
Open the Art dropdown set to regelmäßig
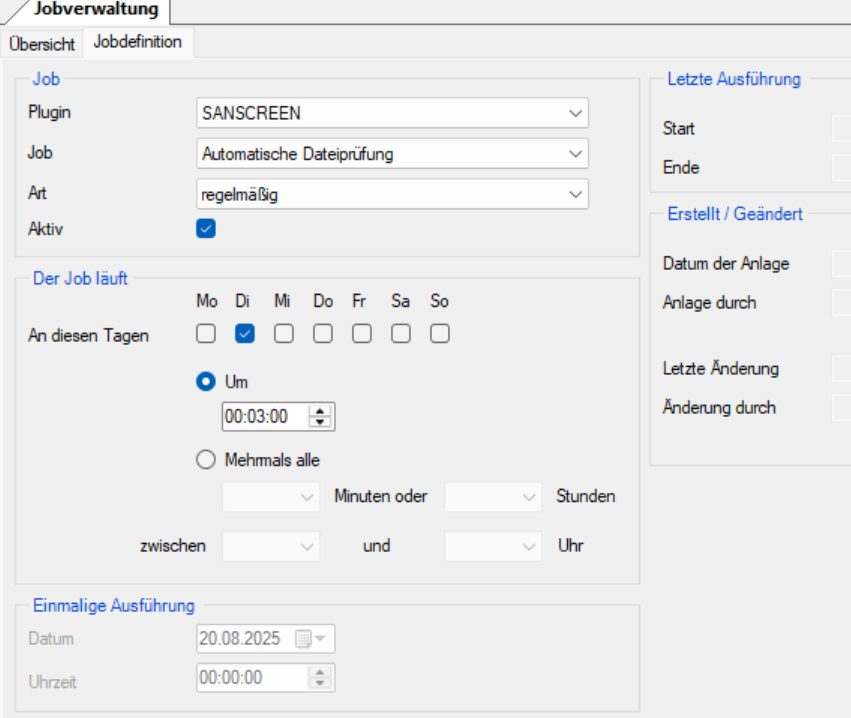tap(392, 194)
